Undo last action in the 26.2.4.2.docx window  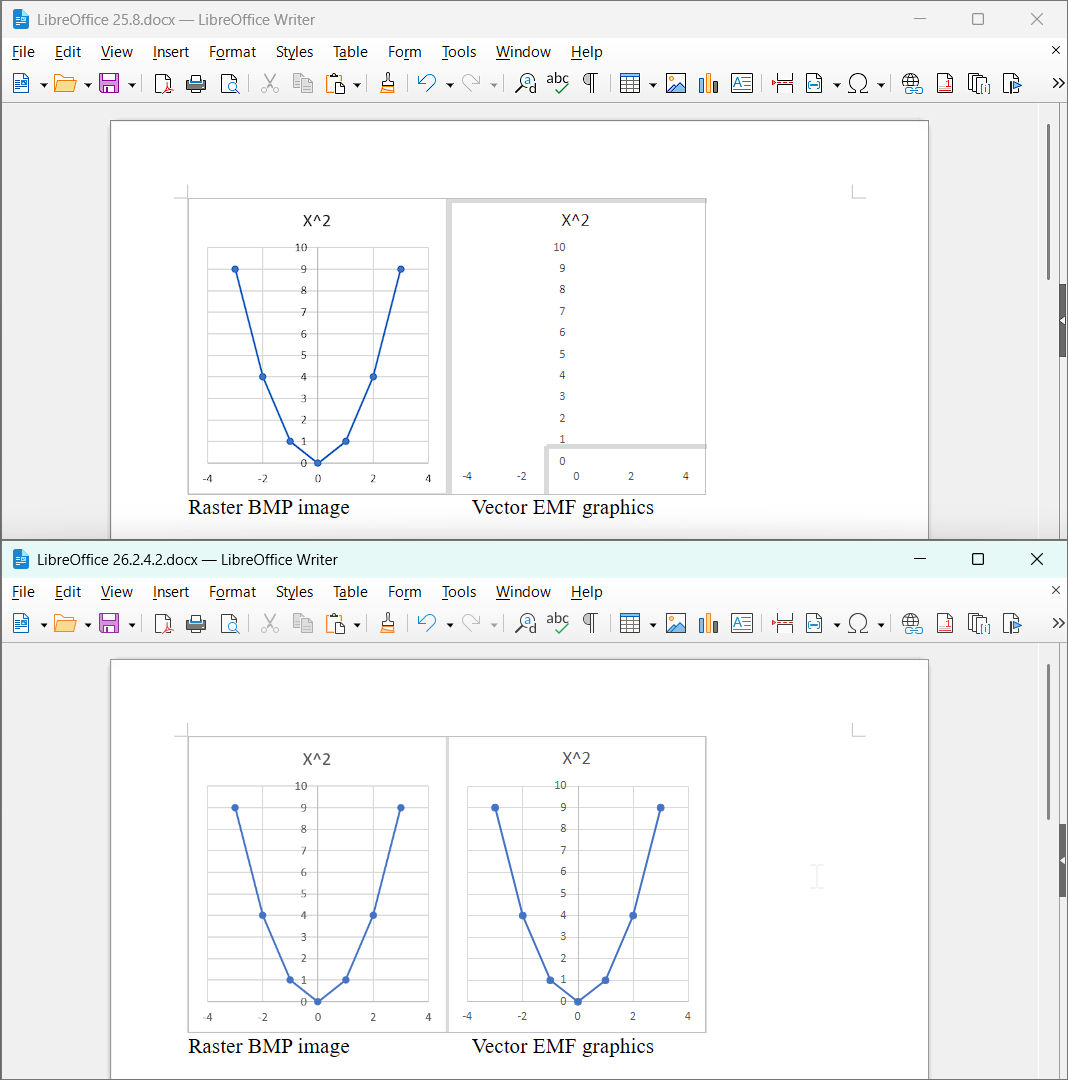point(427,624)
